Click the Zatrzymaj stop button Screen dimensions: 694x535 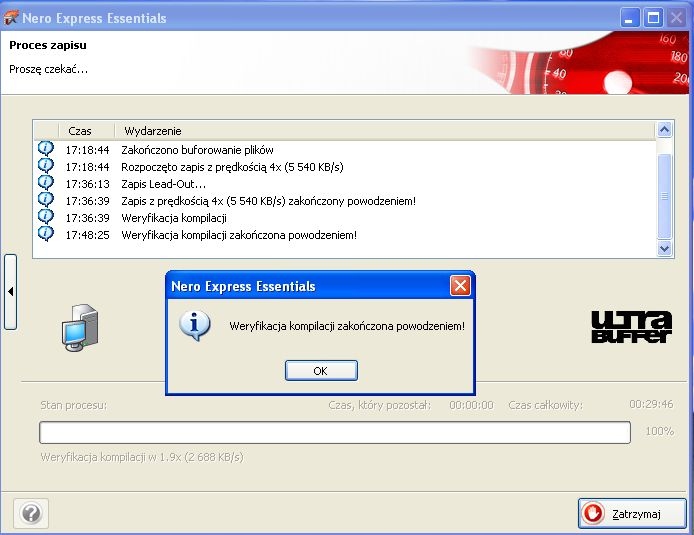point(632,513)
